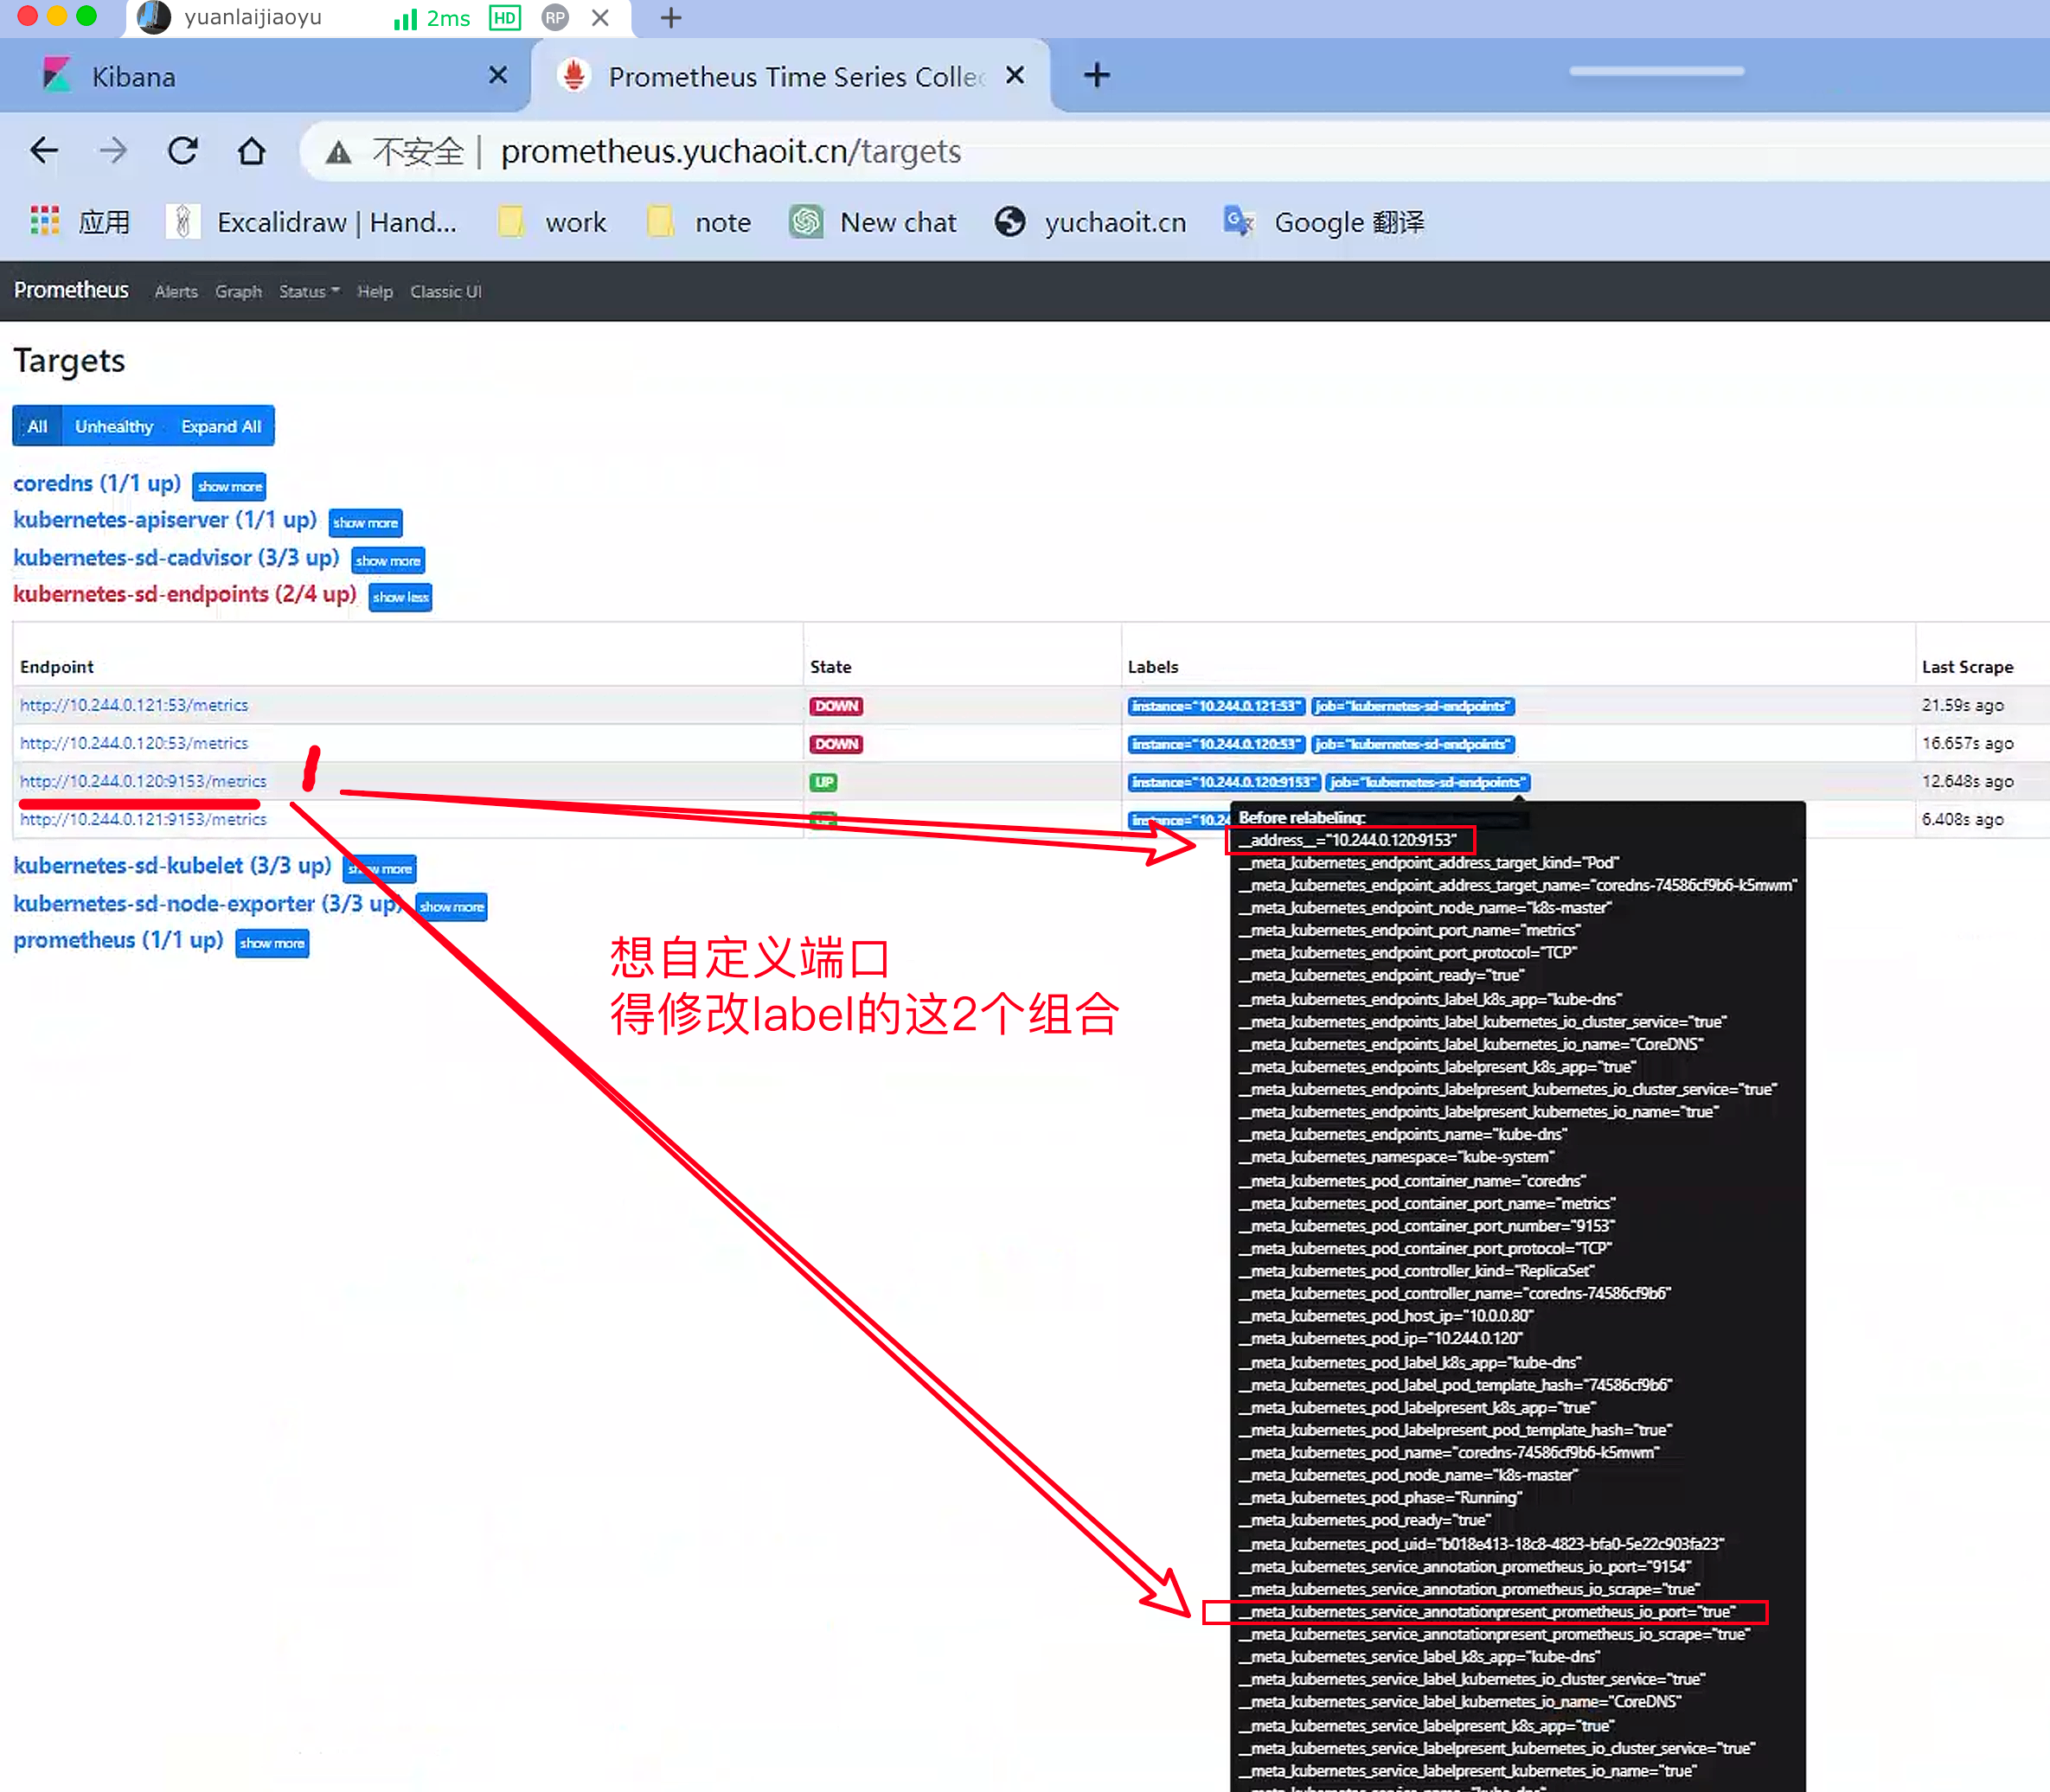Open the Graph menu item

(238, 291)
